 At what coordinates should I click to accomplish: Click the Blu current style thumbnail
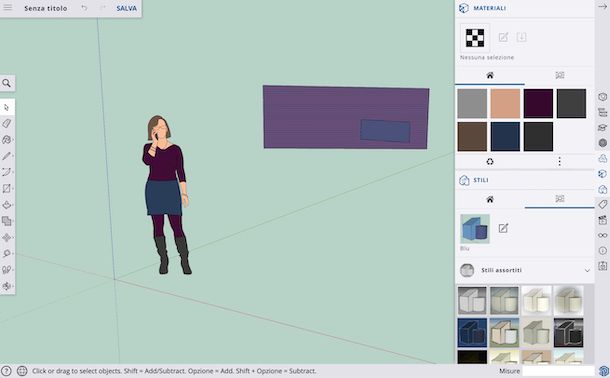[x=475, y=229]
